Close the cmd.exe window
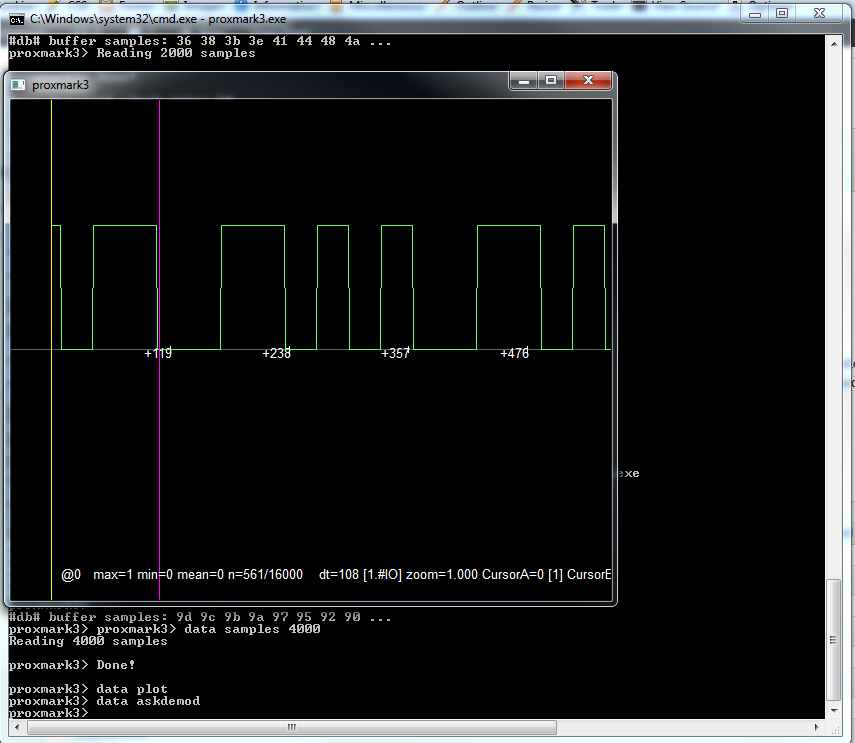Image resolution: width=855 pixels, height=743 pixels. coord(819,14)
